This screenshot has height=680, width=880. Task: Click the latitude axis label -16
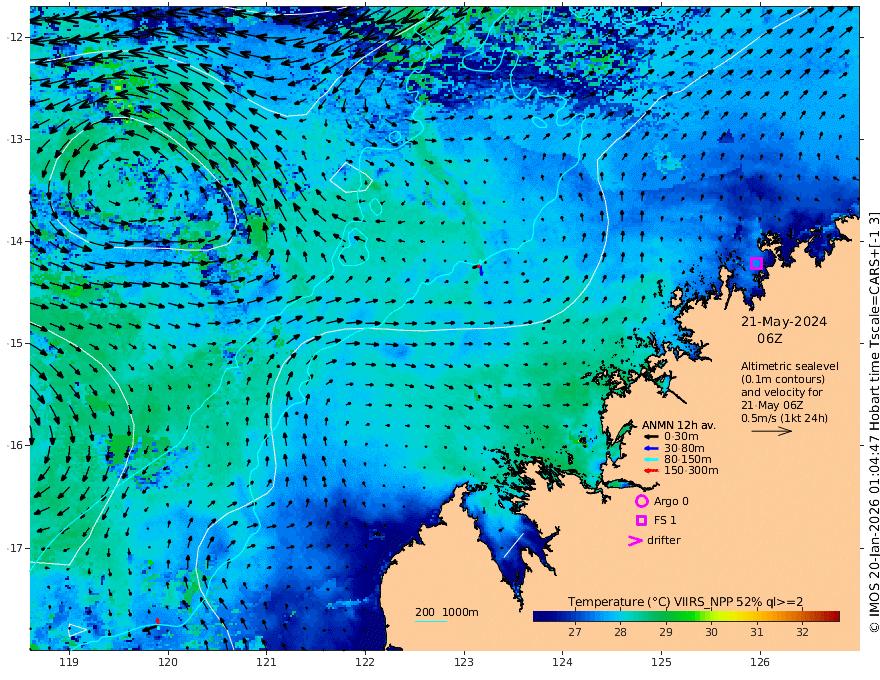click(x=15, y=445)
